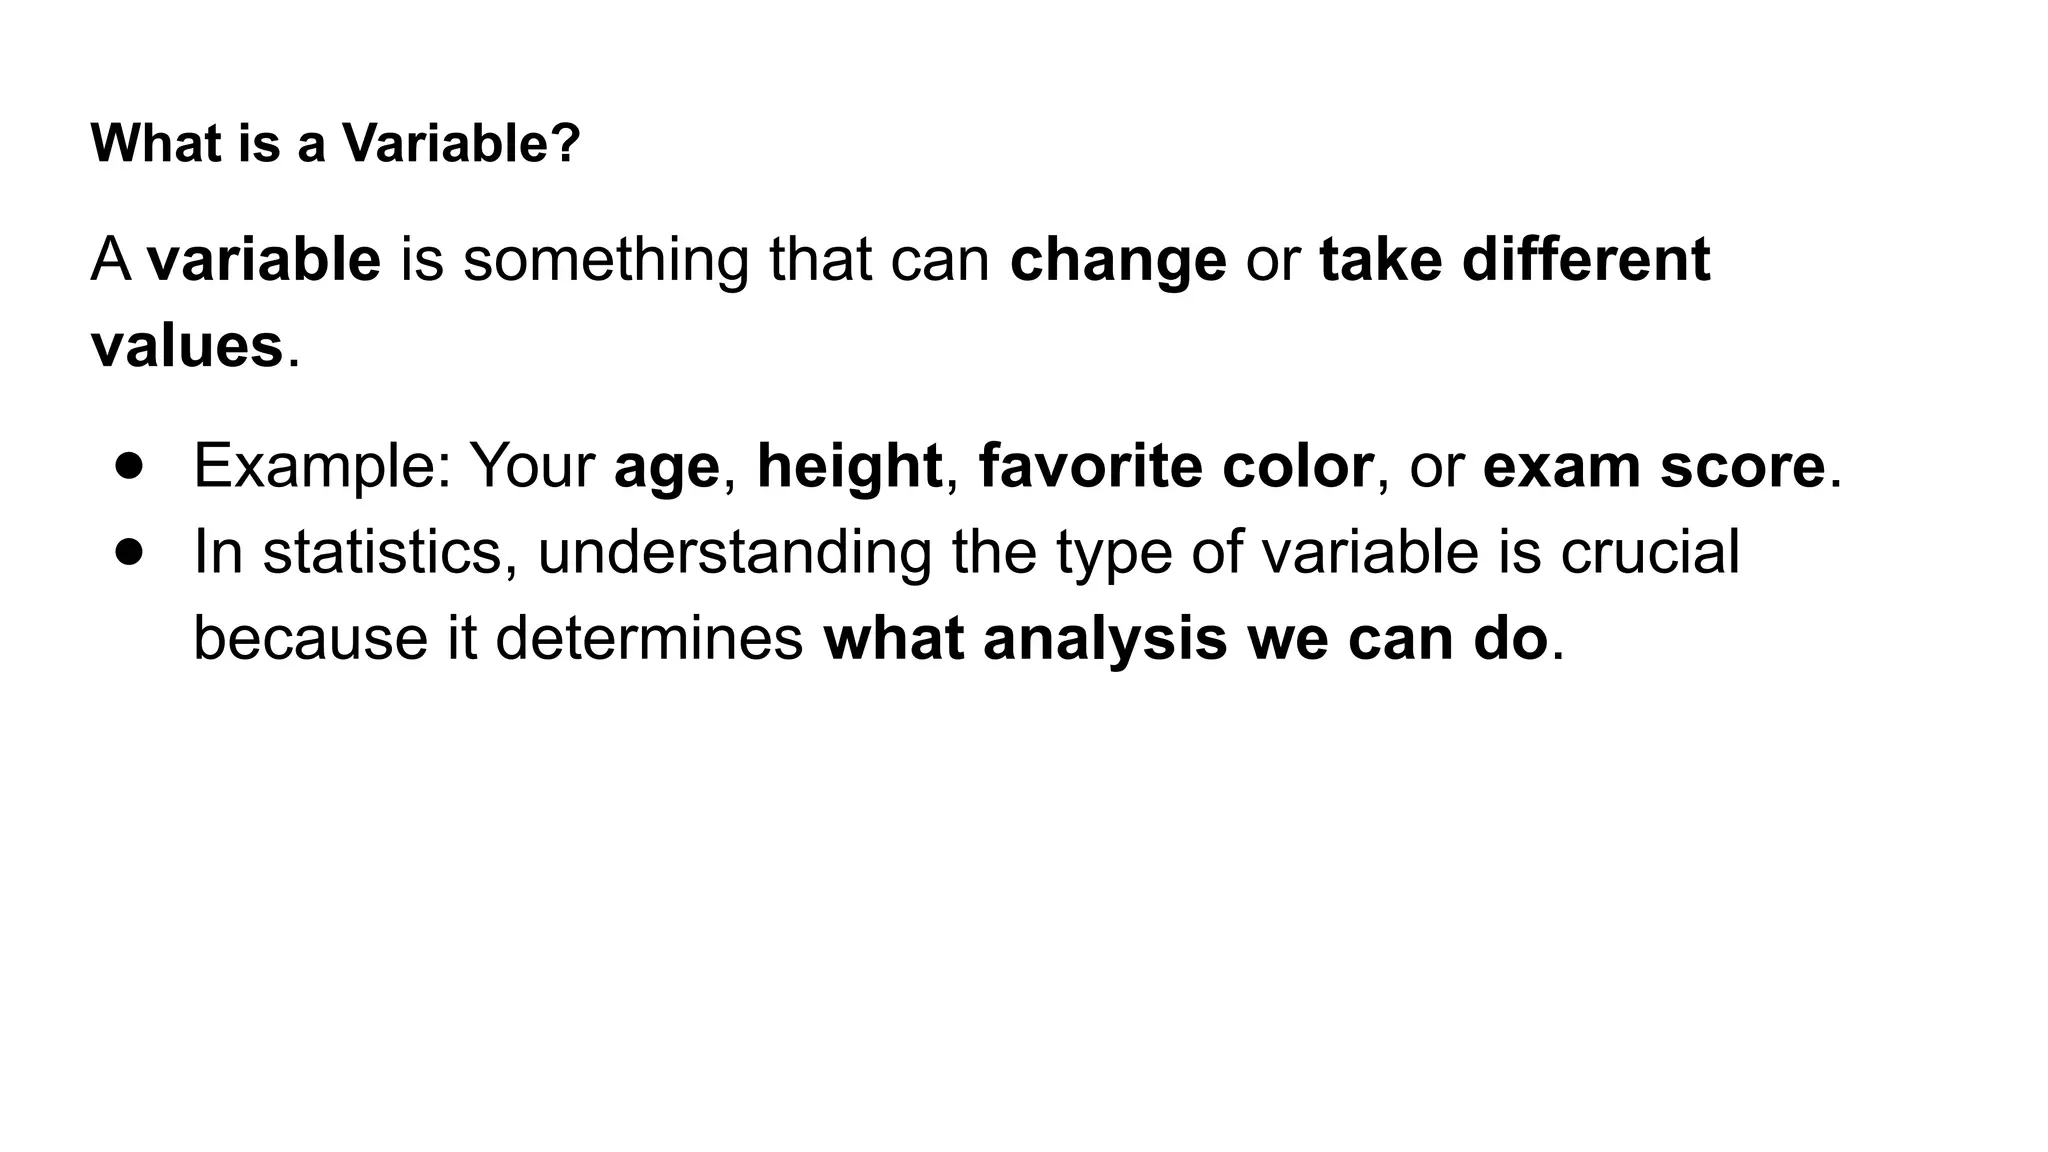Viewport: 2048px width, 1152px height.
Task: Click the bold word "variable" in the definition
Action: pos(264,260)
